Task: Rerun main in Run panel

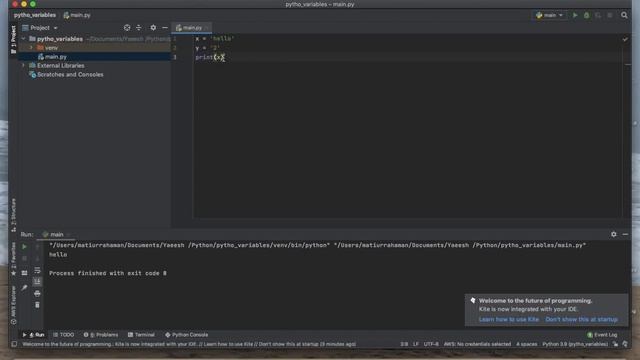Action: coord(24,247)
